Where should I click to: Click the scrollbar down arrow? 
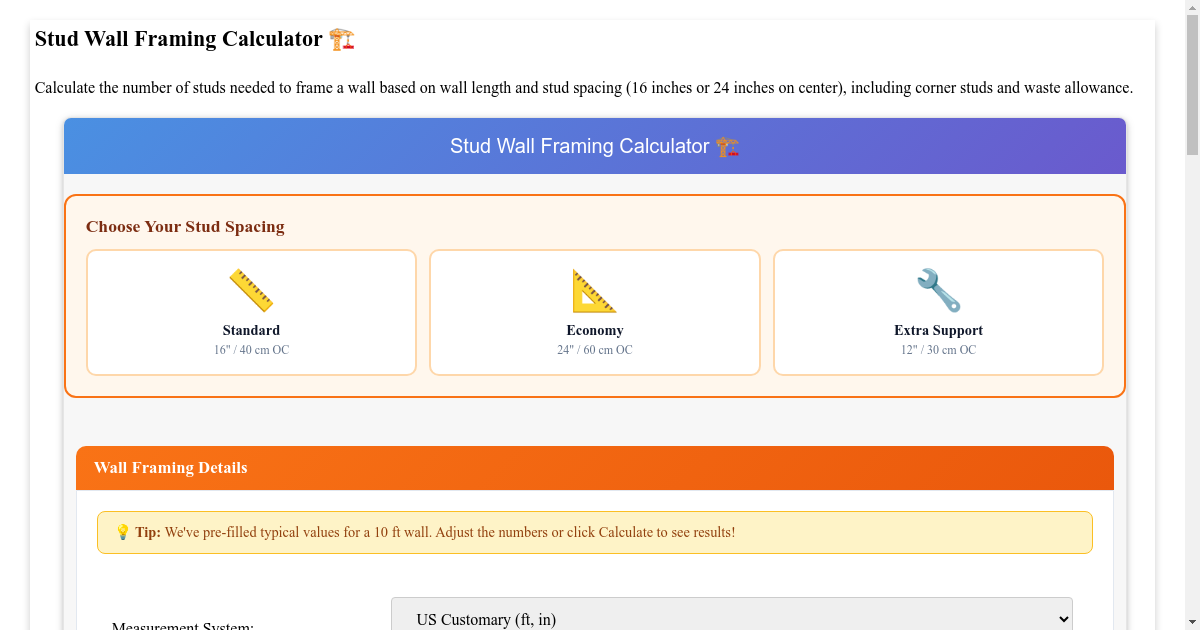[1191, 621]
